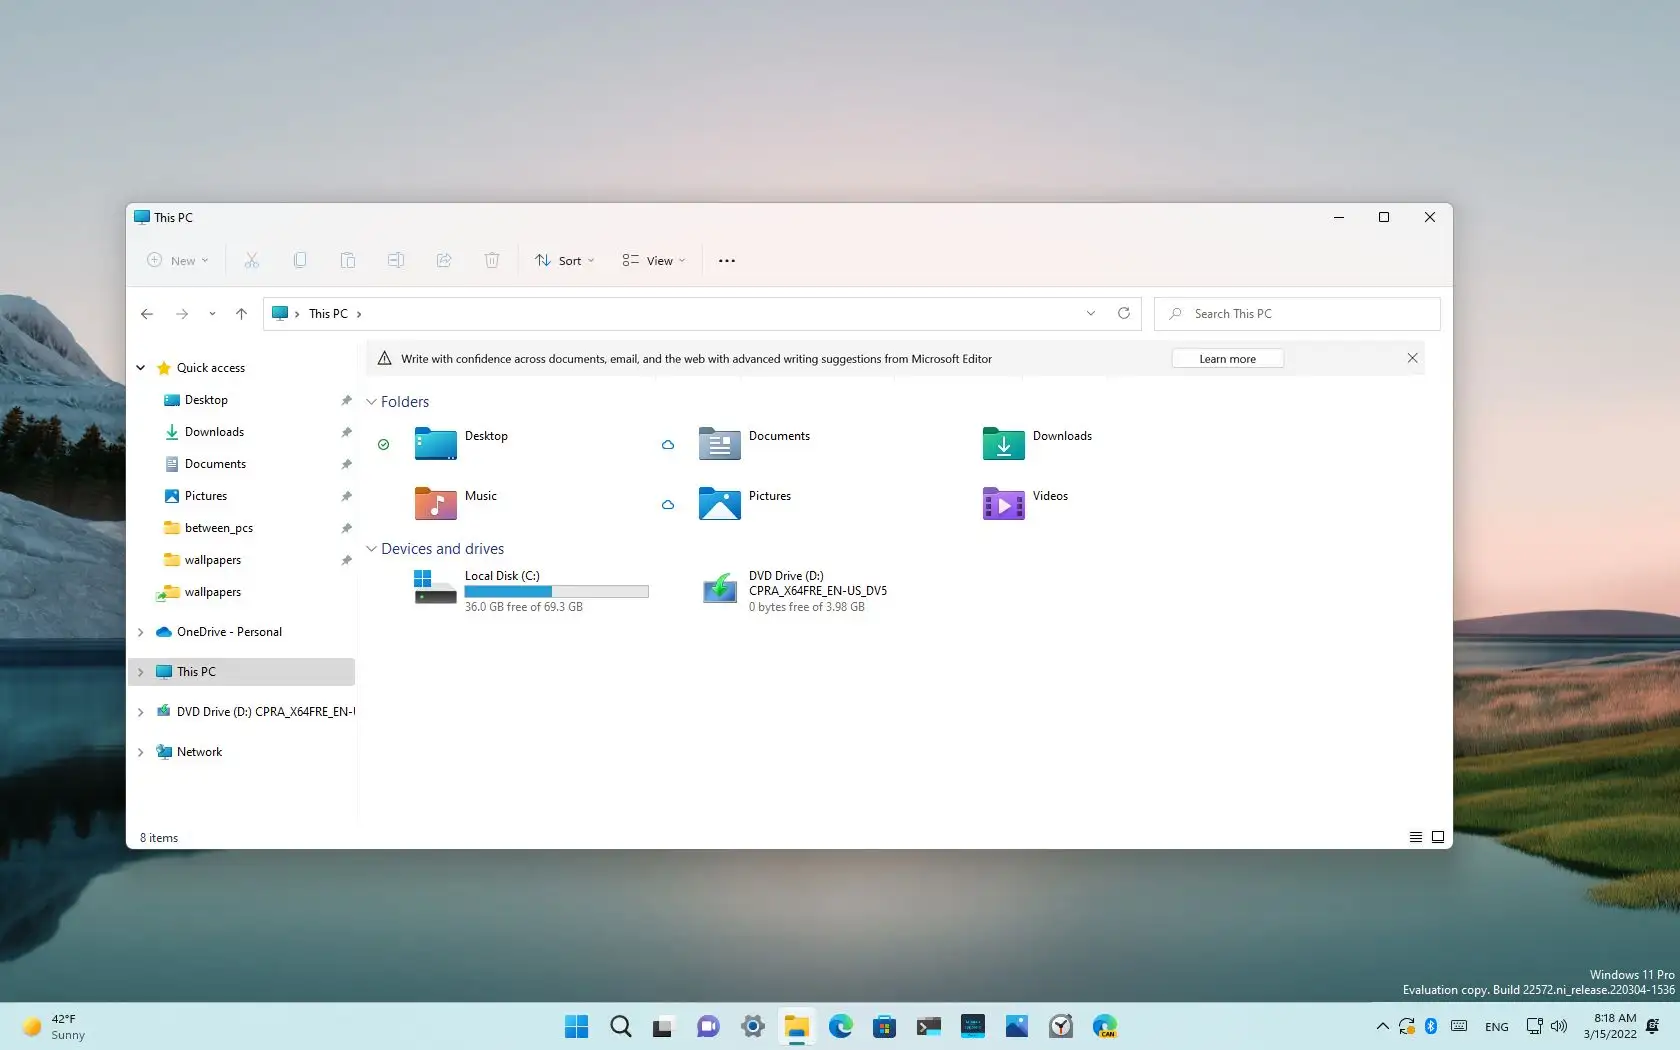Click the Local Disk (C:) usage bar
The width and height of the screenshot is (1680, 1050).
pos(555,591)
